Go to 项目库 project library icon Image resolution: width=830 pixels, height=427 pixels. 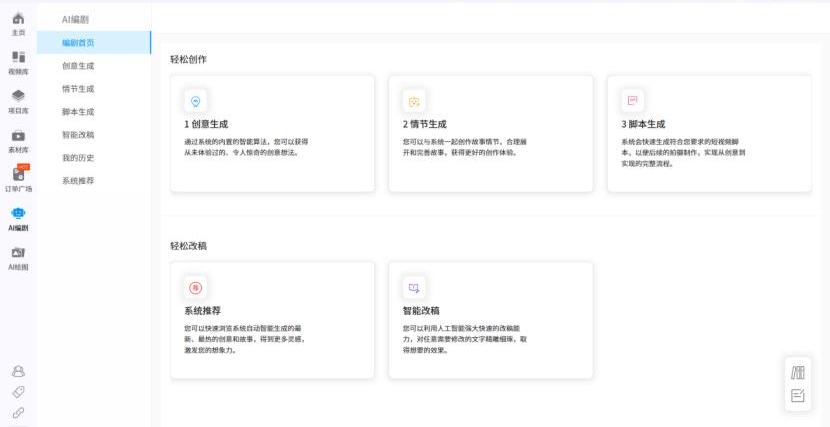pyautogui.click(x=18, y=96)
